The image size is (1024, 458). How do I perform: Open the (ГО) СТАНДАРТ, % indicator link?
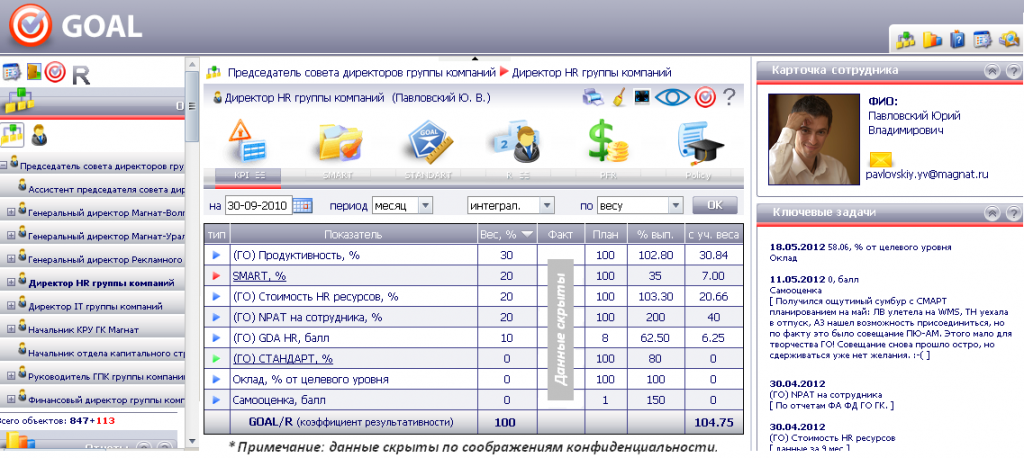point(283,359)
